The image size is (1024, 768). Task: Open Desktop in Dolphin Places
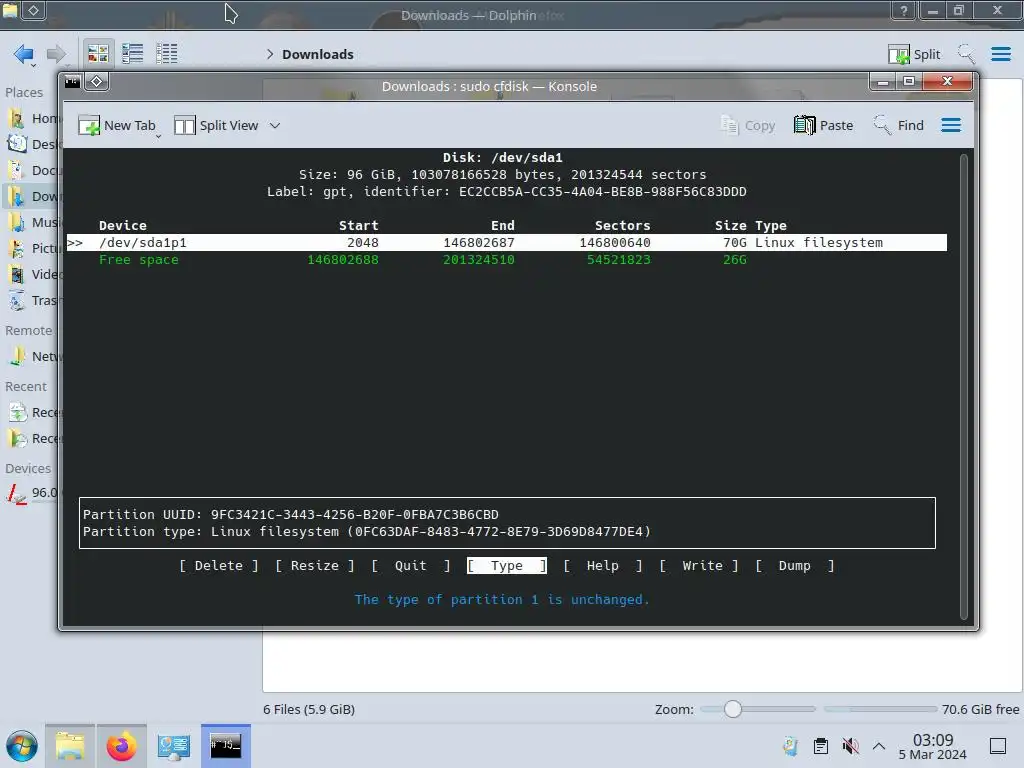[x=34, y=144]
